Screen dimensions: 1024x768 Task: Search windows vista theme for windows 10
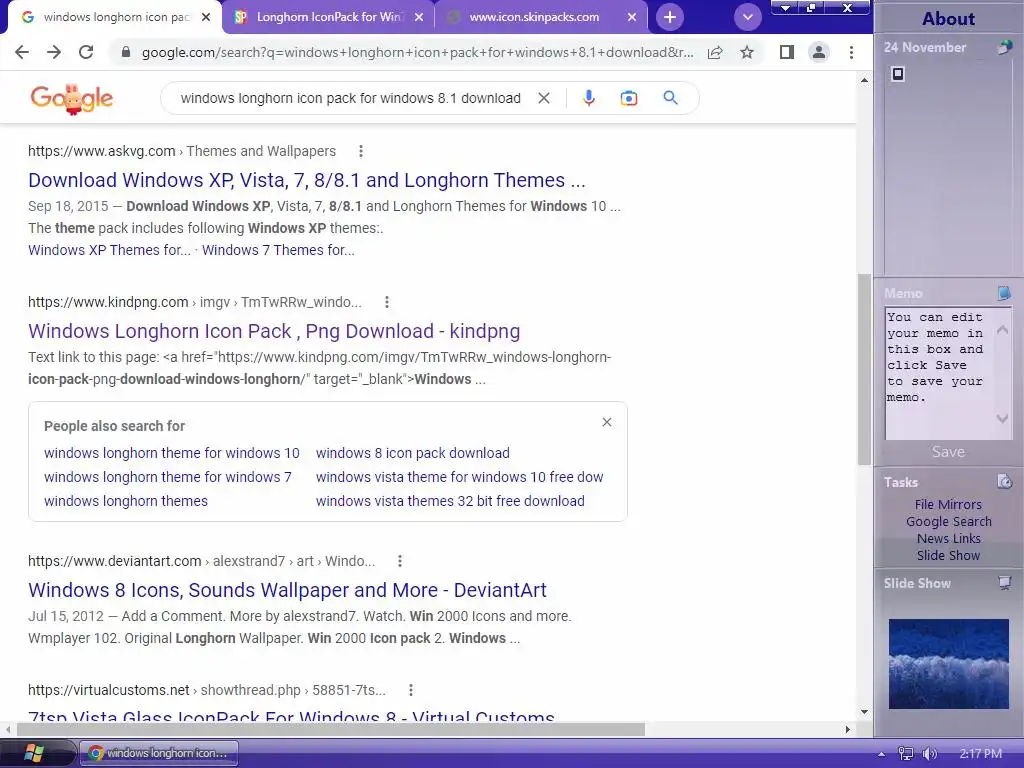click(x=459, y=477)
